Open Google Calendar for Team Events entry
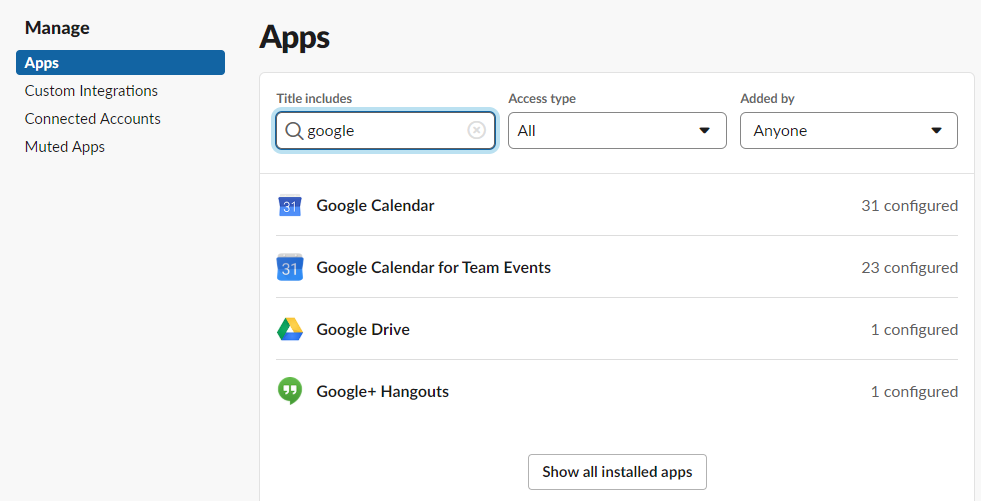The image size is (981, 501). pyautogui.click(x=617, y=267)
